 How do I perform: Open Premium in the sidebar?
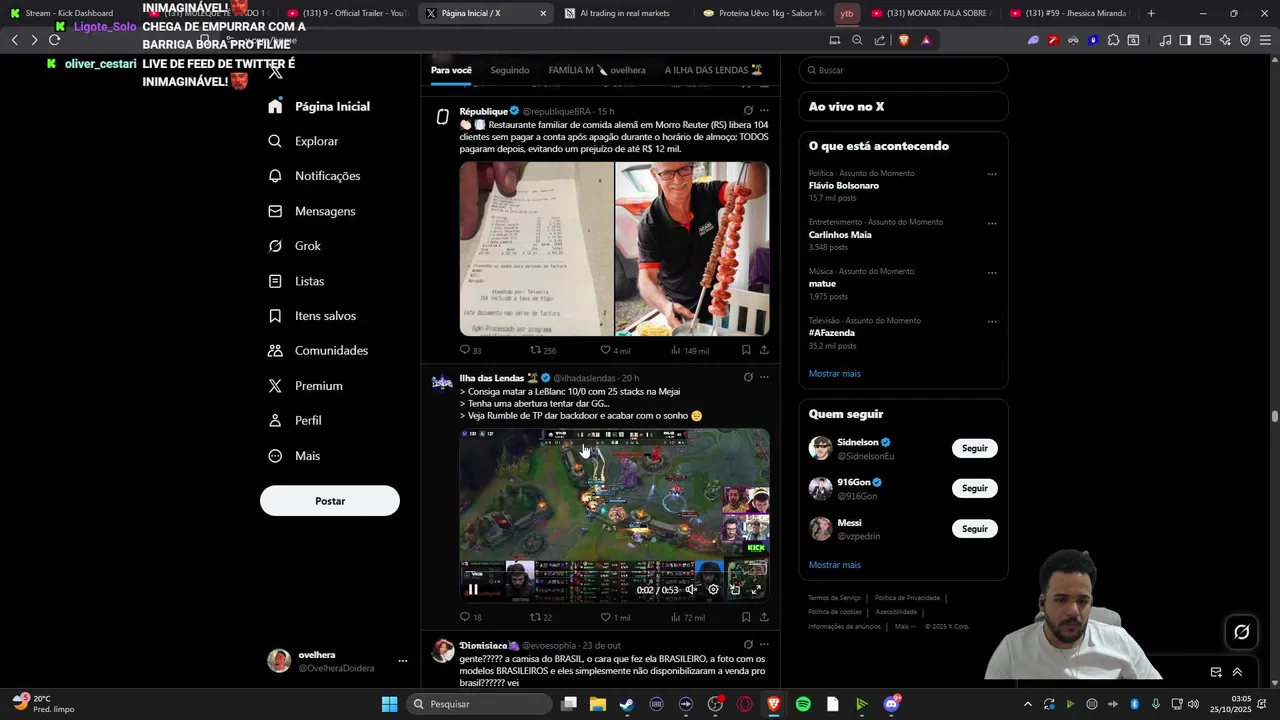pyautogui.click(x=305, y=386)
